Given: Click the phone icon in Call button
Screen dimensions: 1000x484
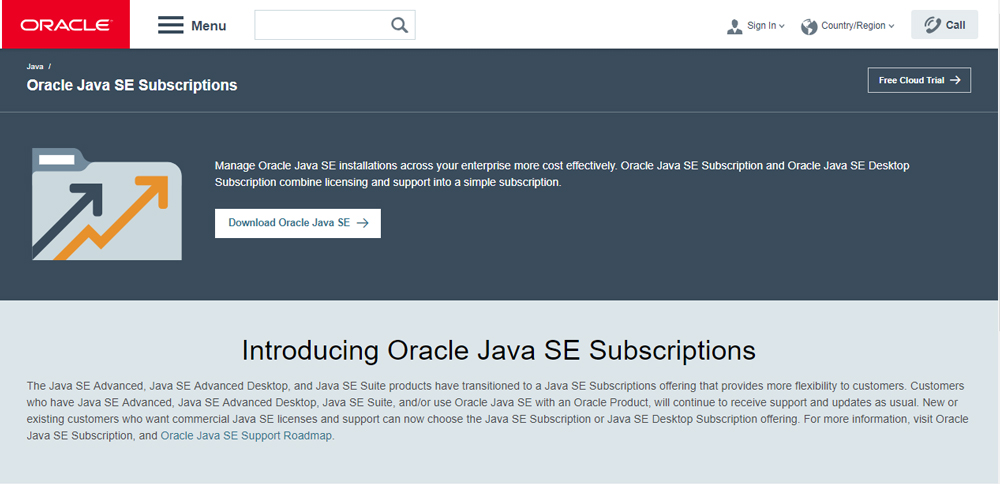Looking at the screenshot, I should 932,25.
